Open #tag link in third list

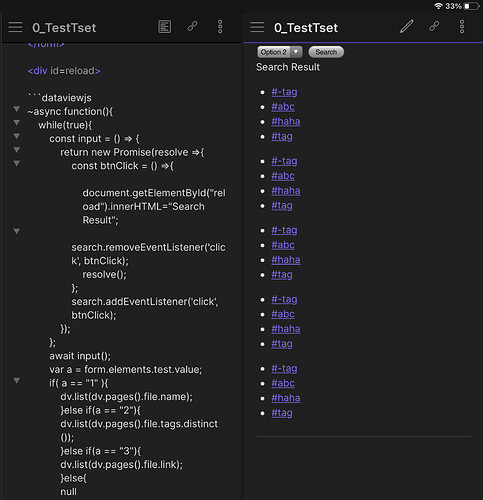coord(282,275)
